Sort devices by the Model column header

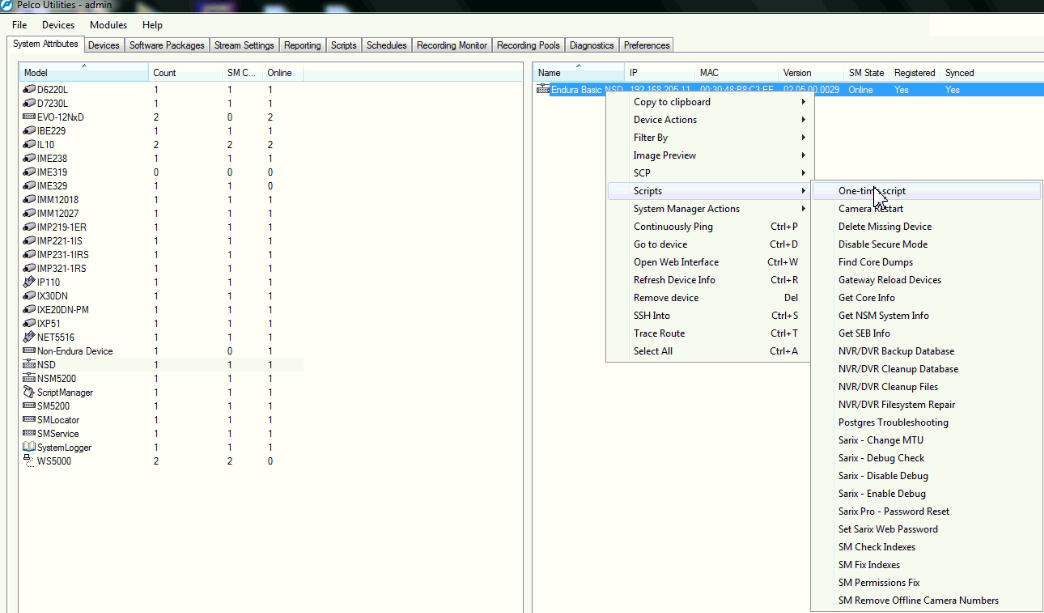pos(37,72)
